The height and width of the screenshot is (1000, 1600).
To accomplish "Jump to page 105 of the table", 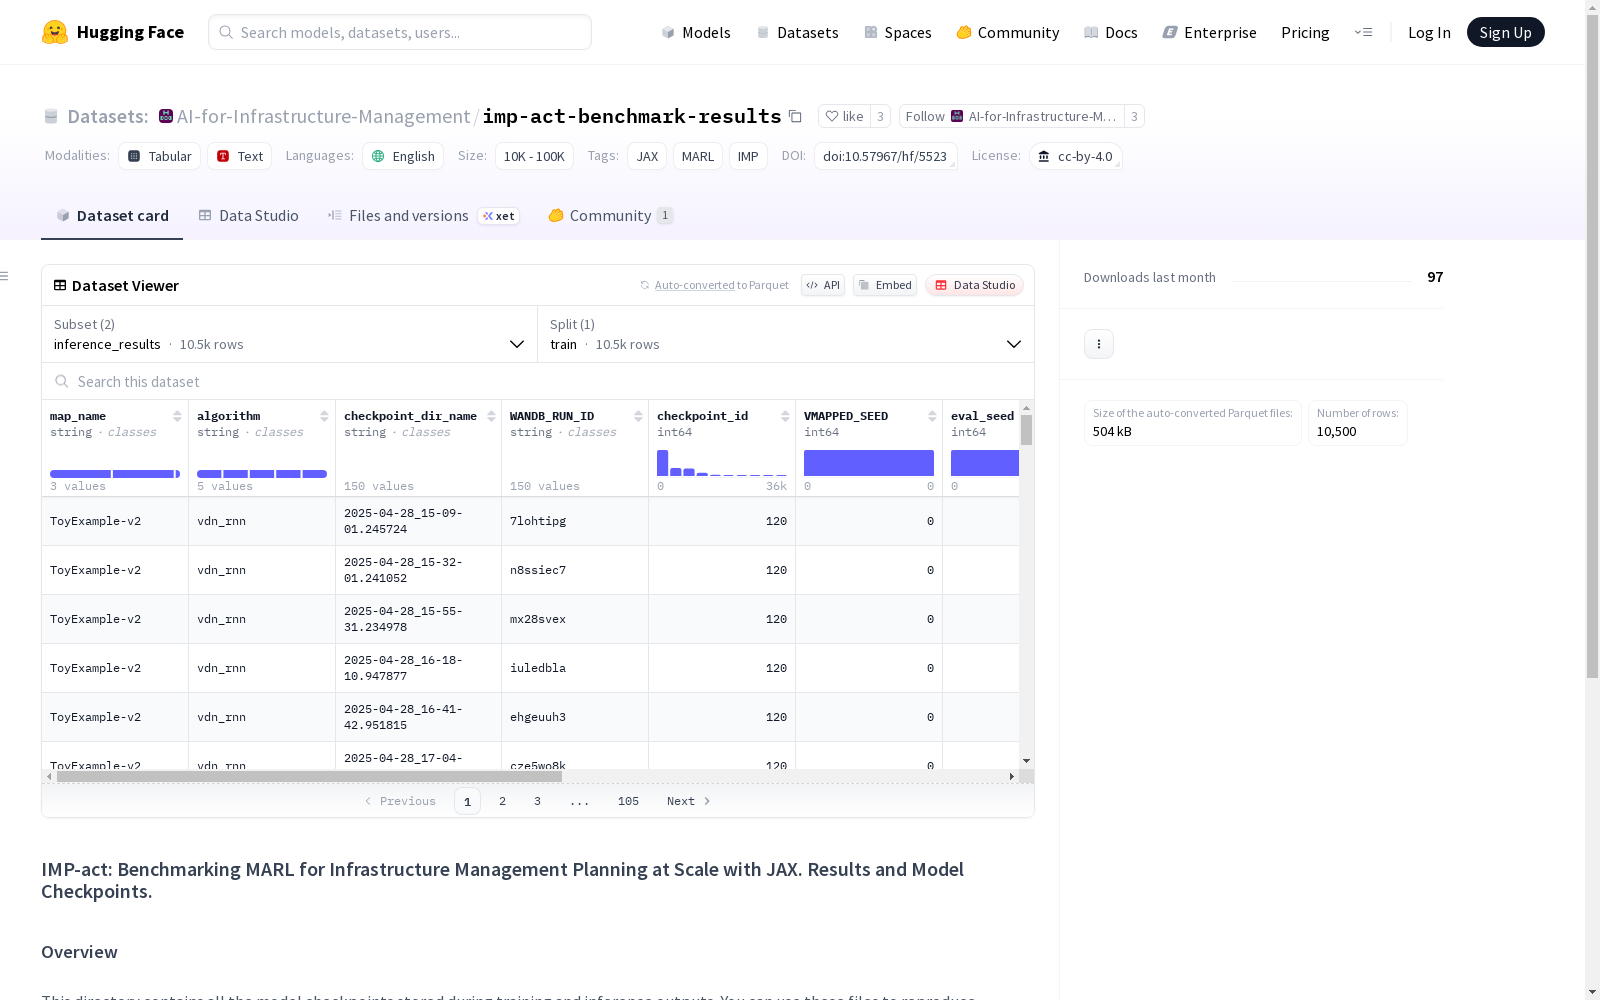I will (628, 801).
